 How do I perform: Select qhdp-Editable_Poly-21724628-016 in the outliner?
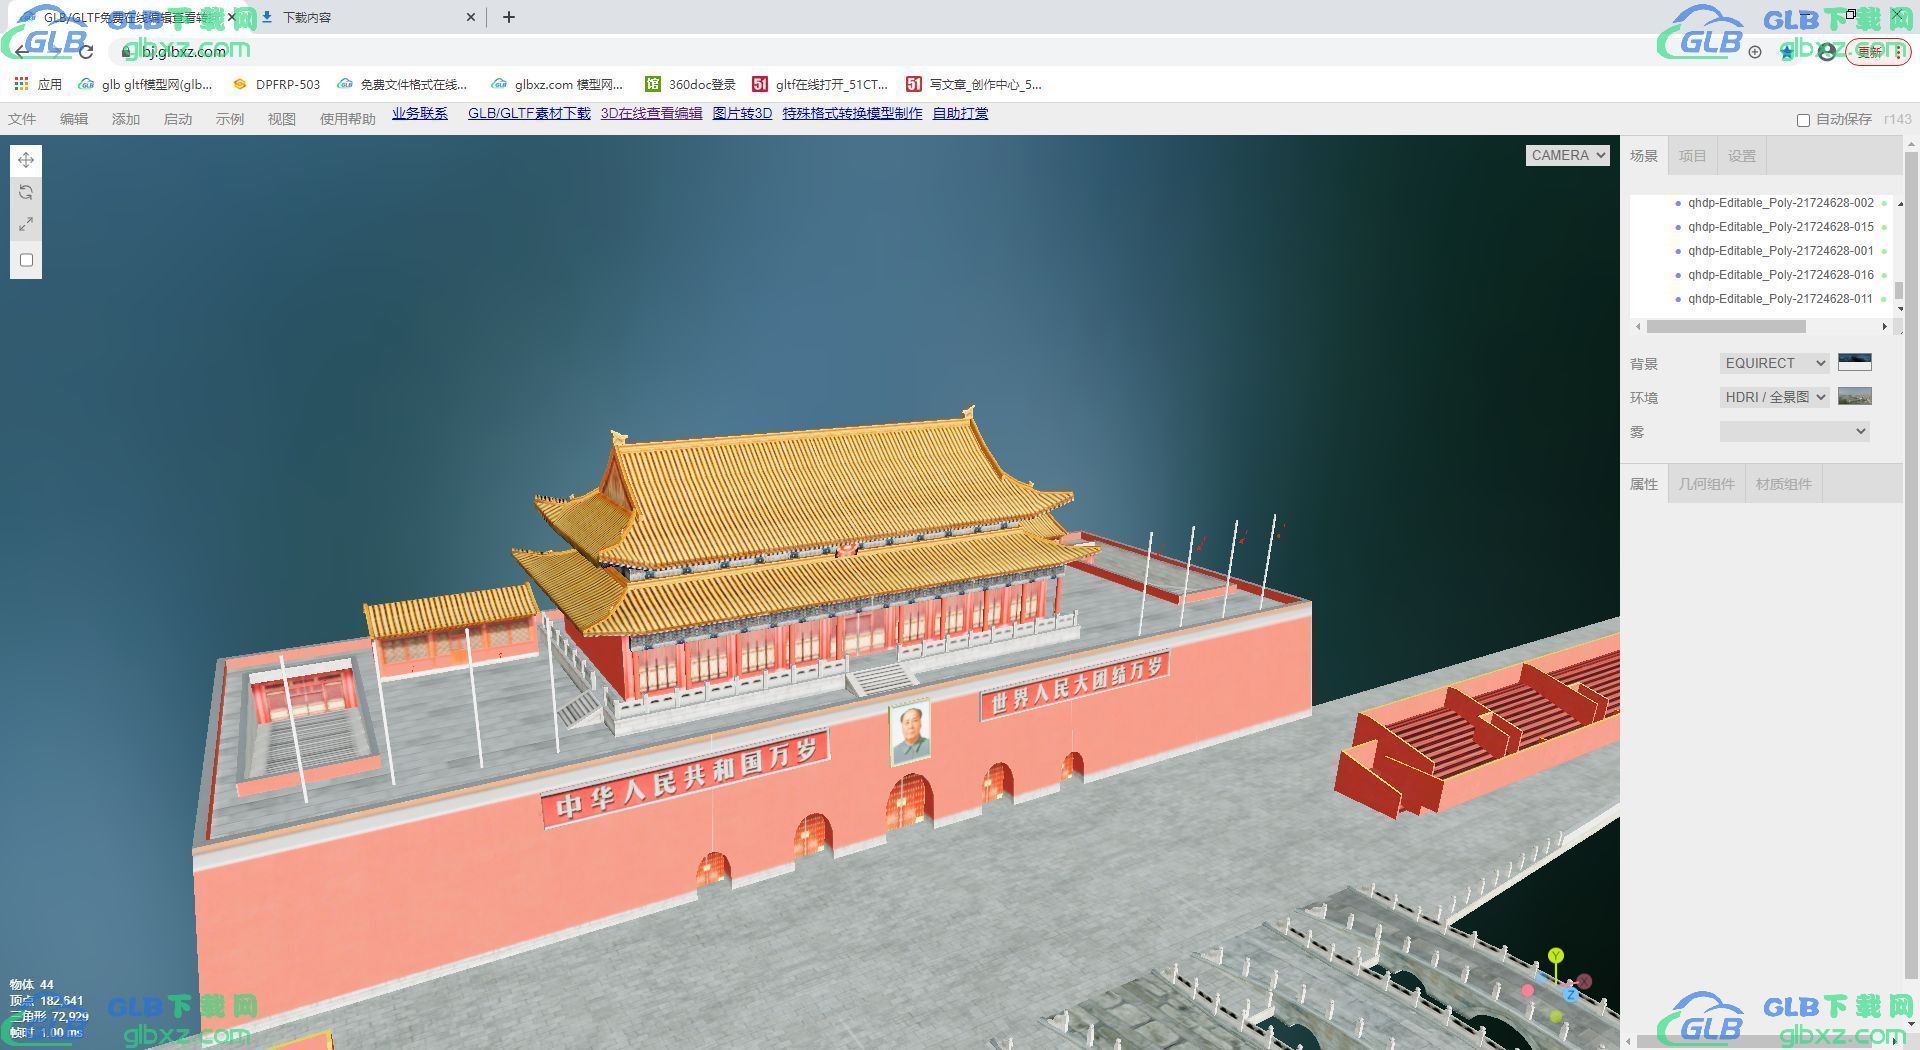1762,275
